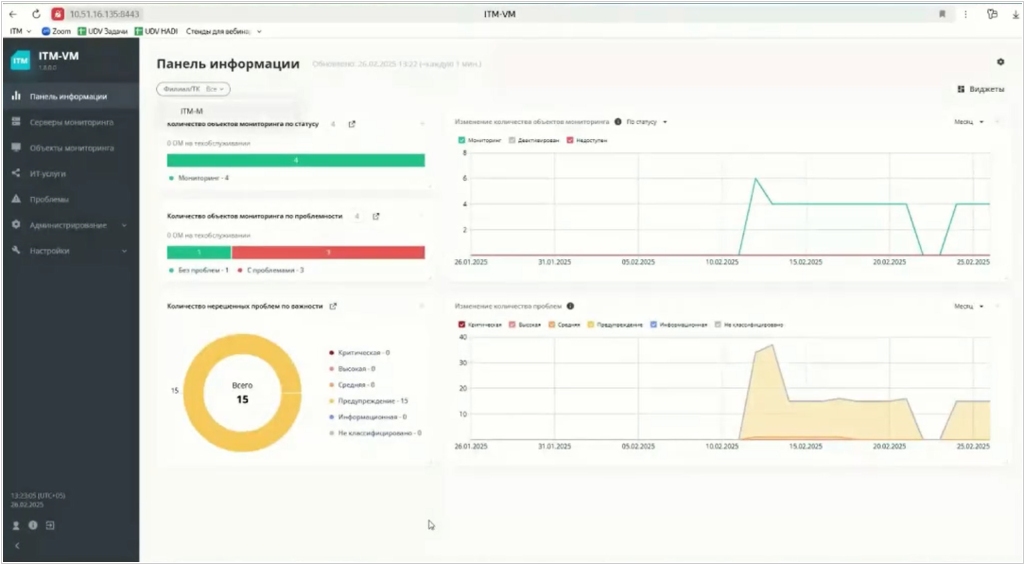Screen dimensions: 1024x564
Task: Click the Проблемы warning triangle icon
Action: [16, 199]
